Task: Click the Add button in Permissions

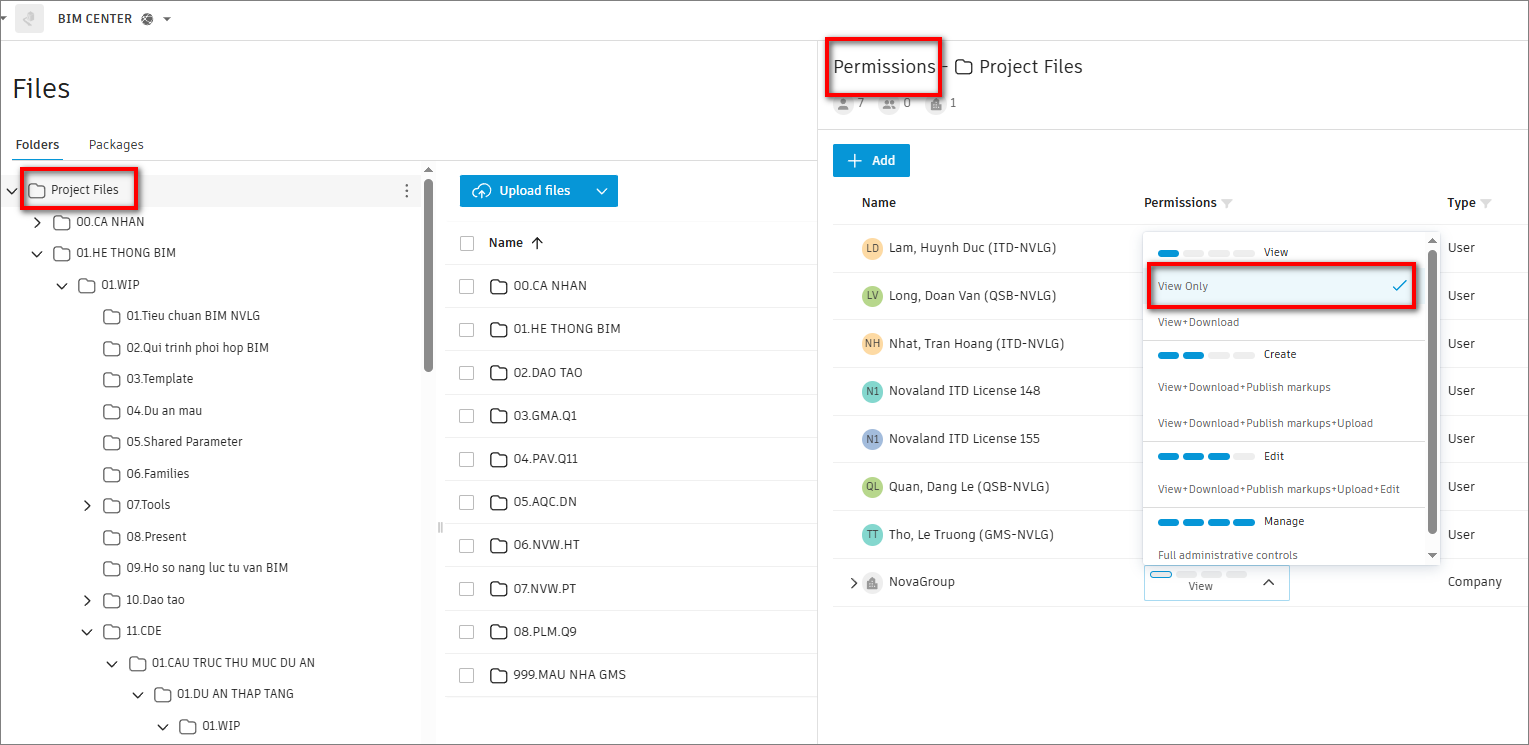Action: (871, 160)
